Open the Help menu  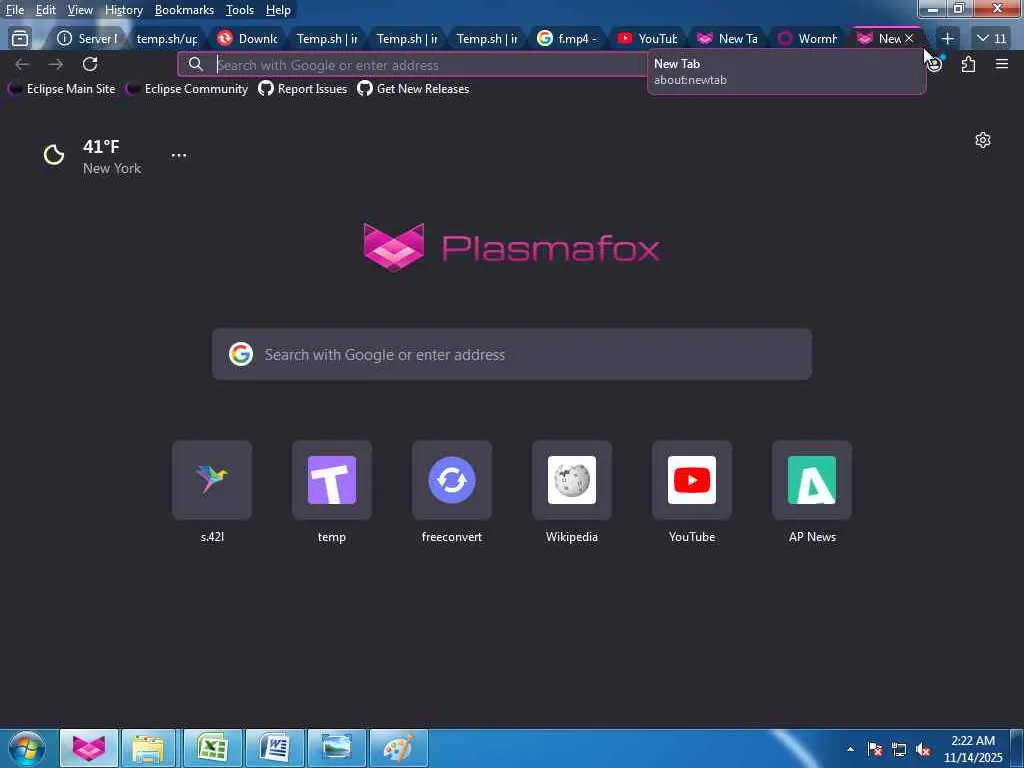[278, 10]
